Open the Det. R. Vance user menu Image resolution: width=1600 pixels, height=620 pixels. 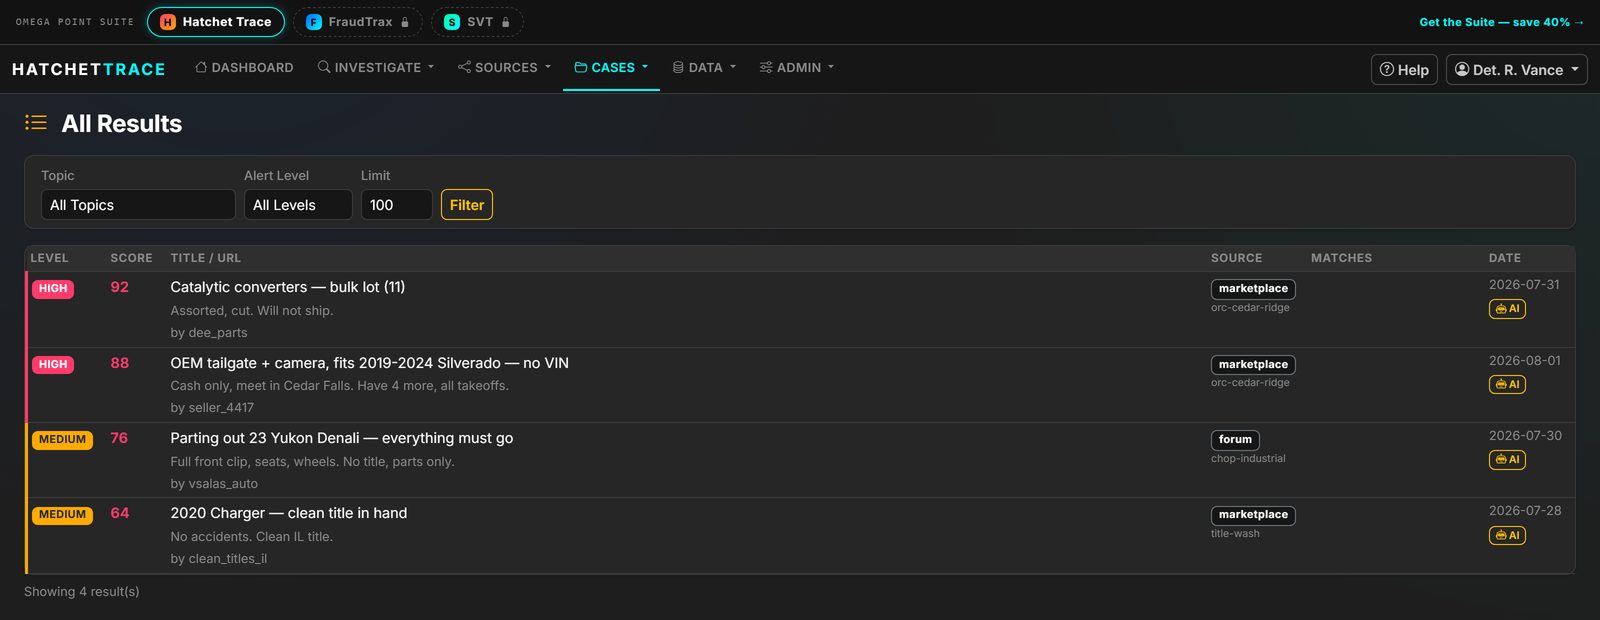click(x=1516, y=70)
